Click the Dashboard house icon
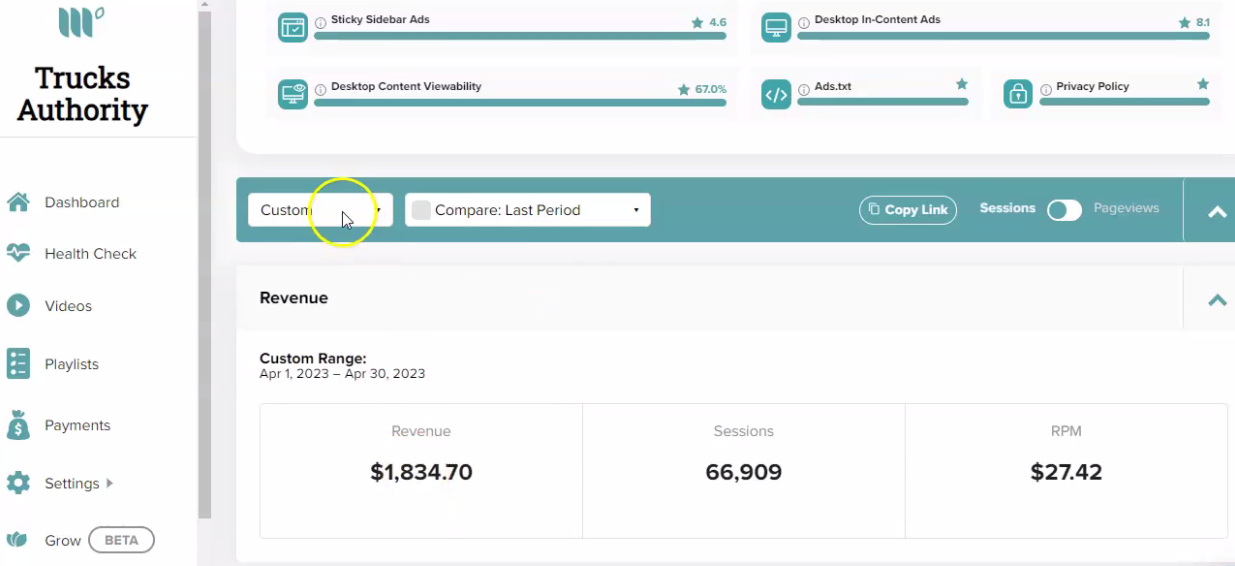This screenshot has height=566, width=1235. (18, 202)
